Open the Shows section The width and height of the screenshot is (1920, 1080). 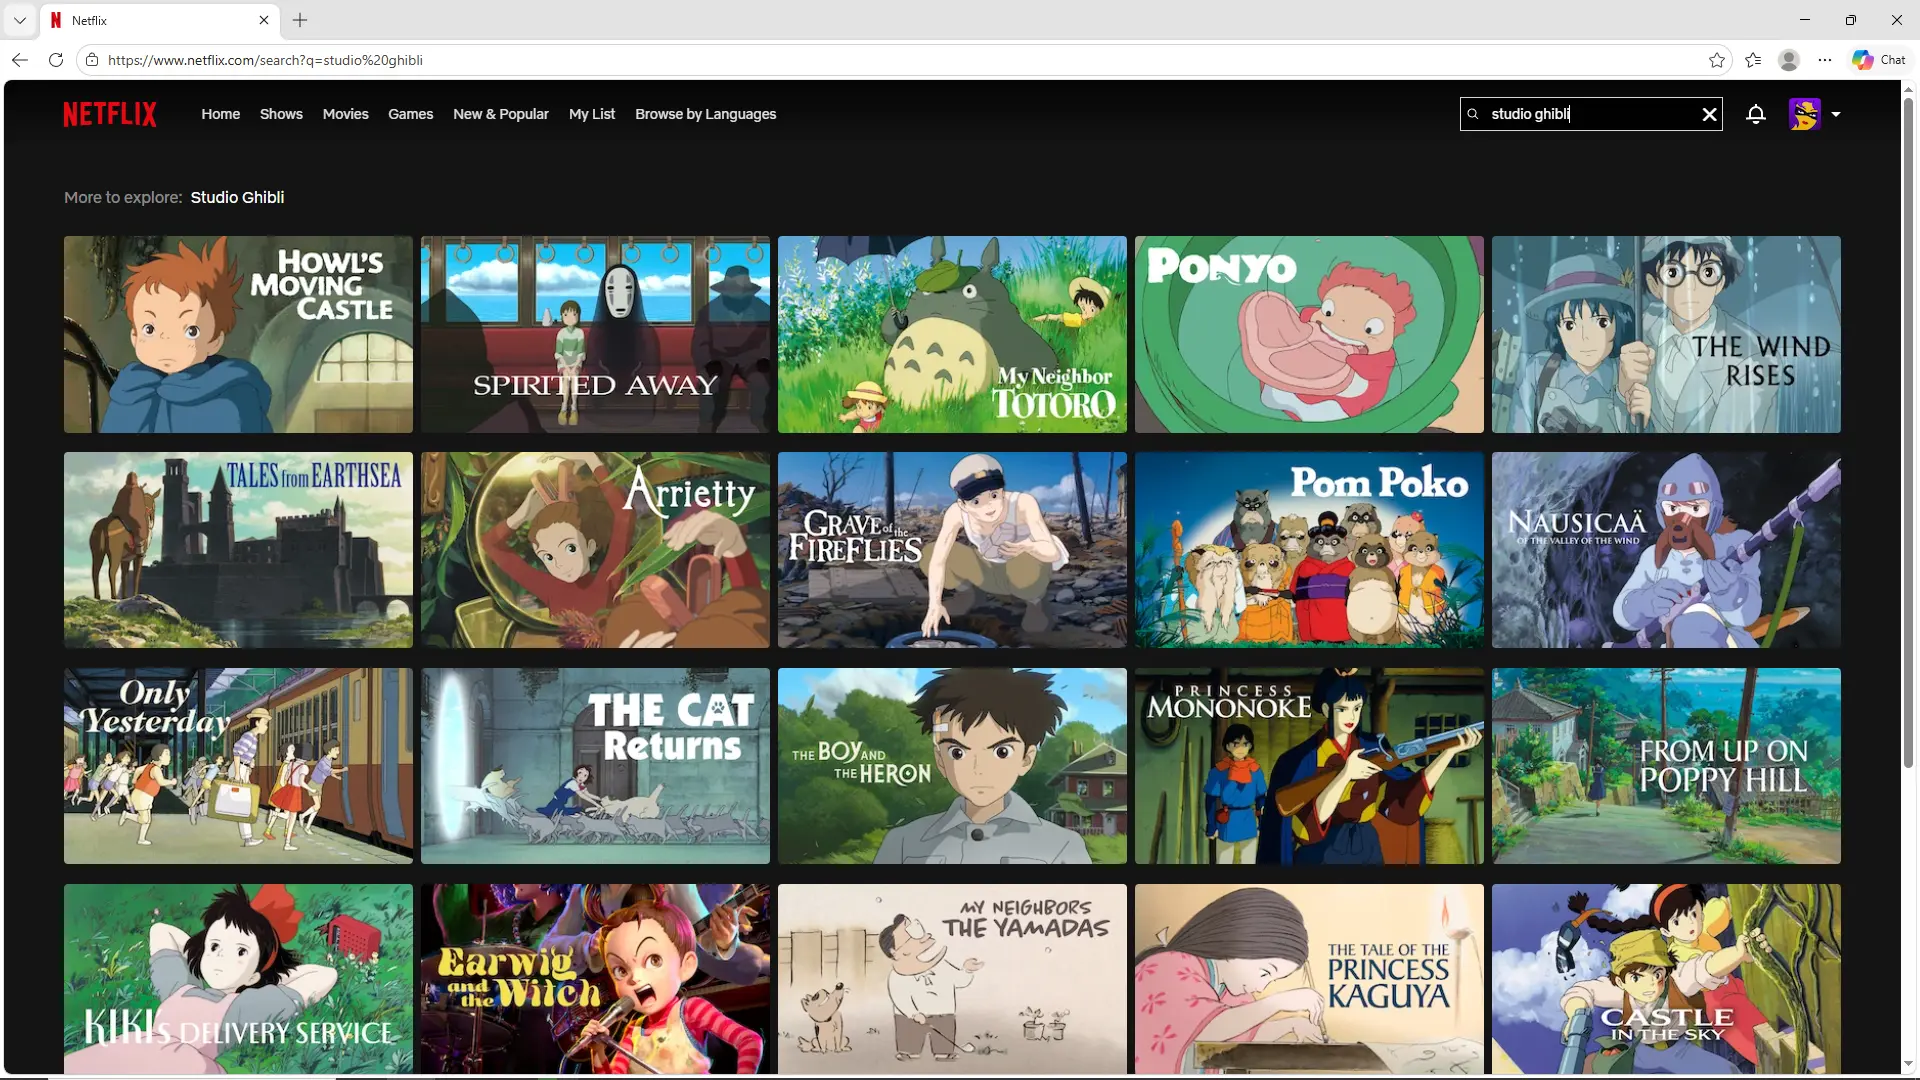[x=281, y=114]
